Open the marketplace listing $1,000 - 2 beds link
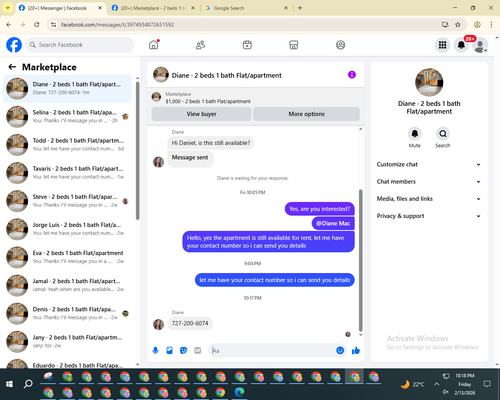The width and height of the screenshot is (500, 400). [208, 101]
